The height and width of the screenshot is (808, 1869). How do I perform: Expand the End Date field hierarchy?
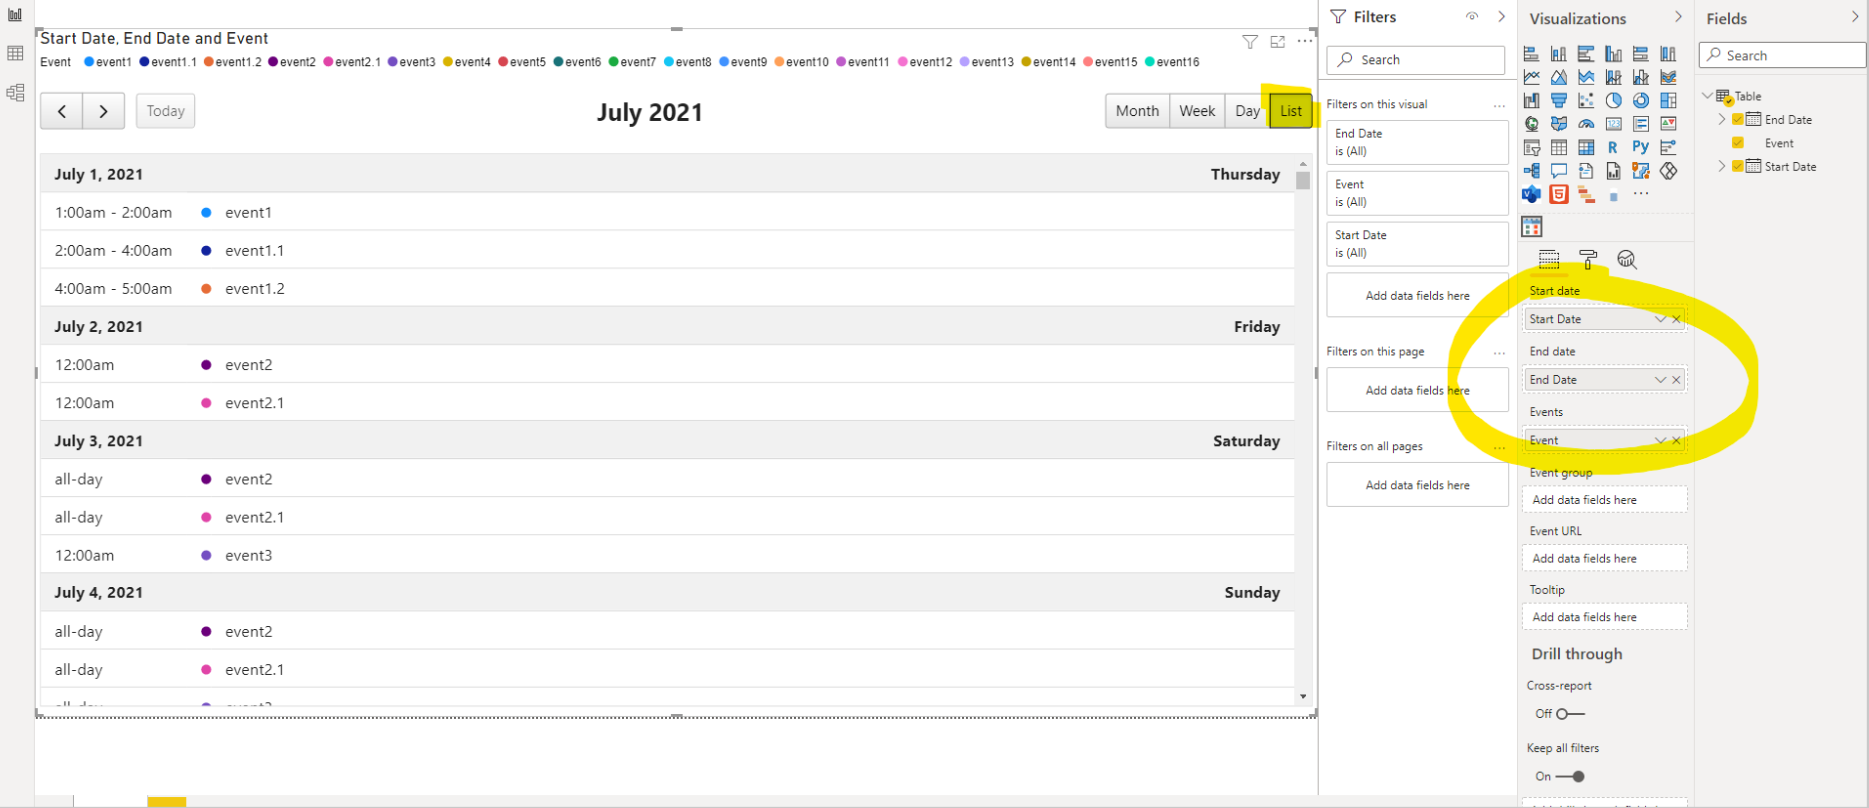tap(1722, 119)
